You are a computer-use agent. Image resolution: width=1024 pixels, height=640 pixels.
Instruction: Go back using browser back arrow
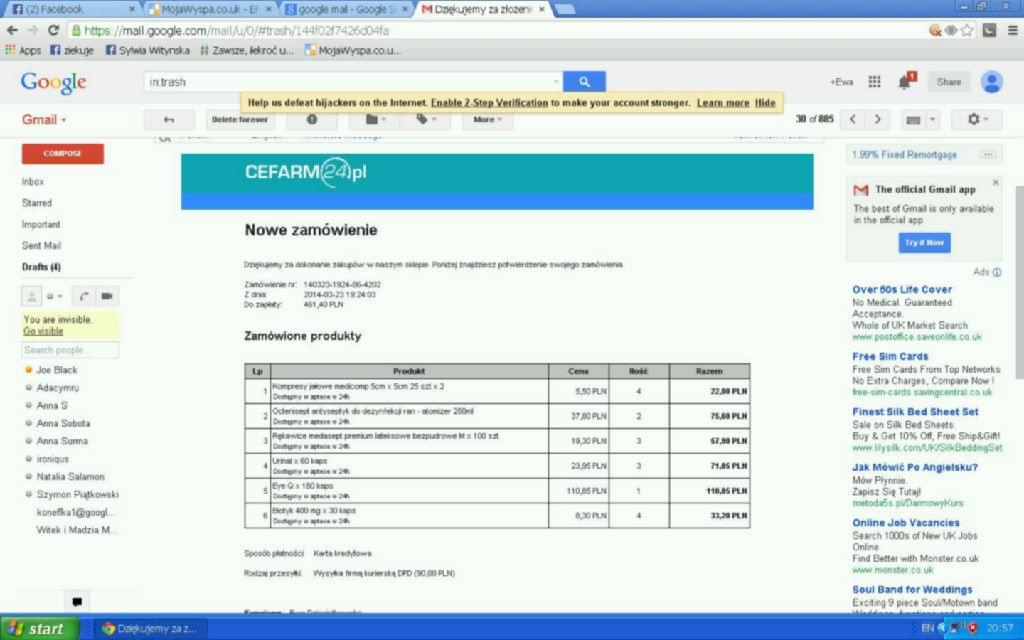[12, 30]
